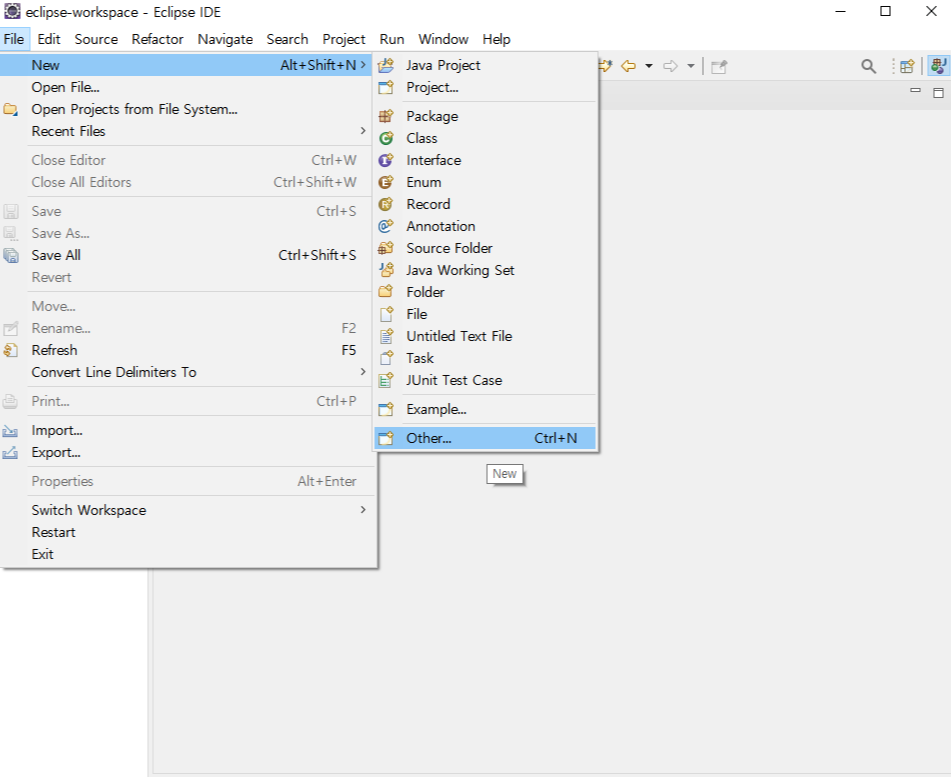Open the Edit menu
The width and height of the screenshot is (951, 777).
click(49, 39)
